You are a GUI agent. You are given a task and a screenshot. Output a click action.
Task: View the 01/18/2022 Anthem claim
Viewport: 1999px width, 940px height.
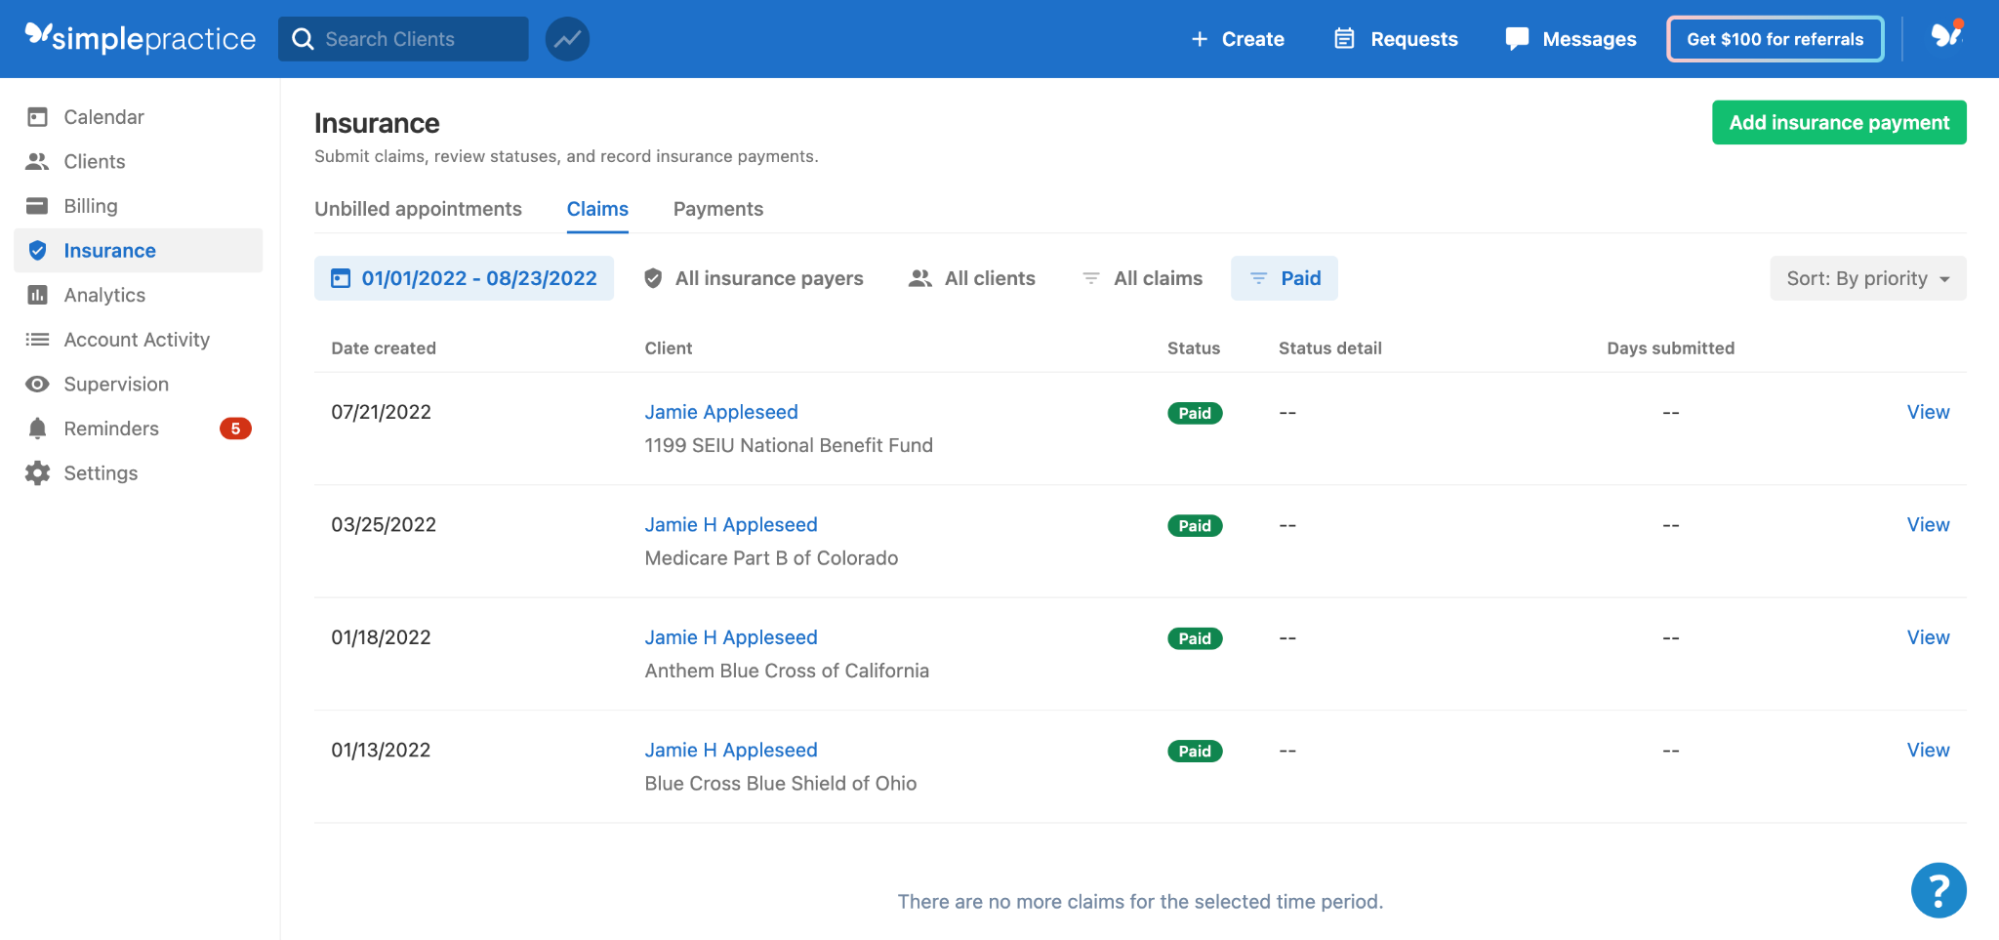coord(1928,638)
